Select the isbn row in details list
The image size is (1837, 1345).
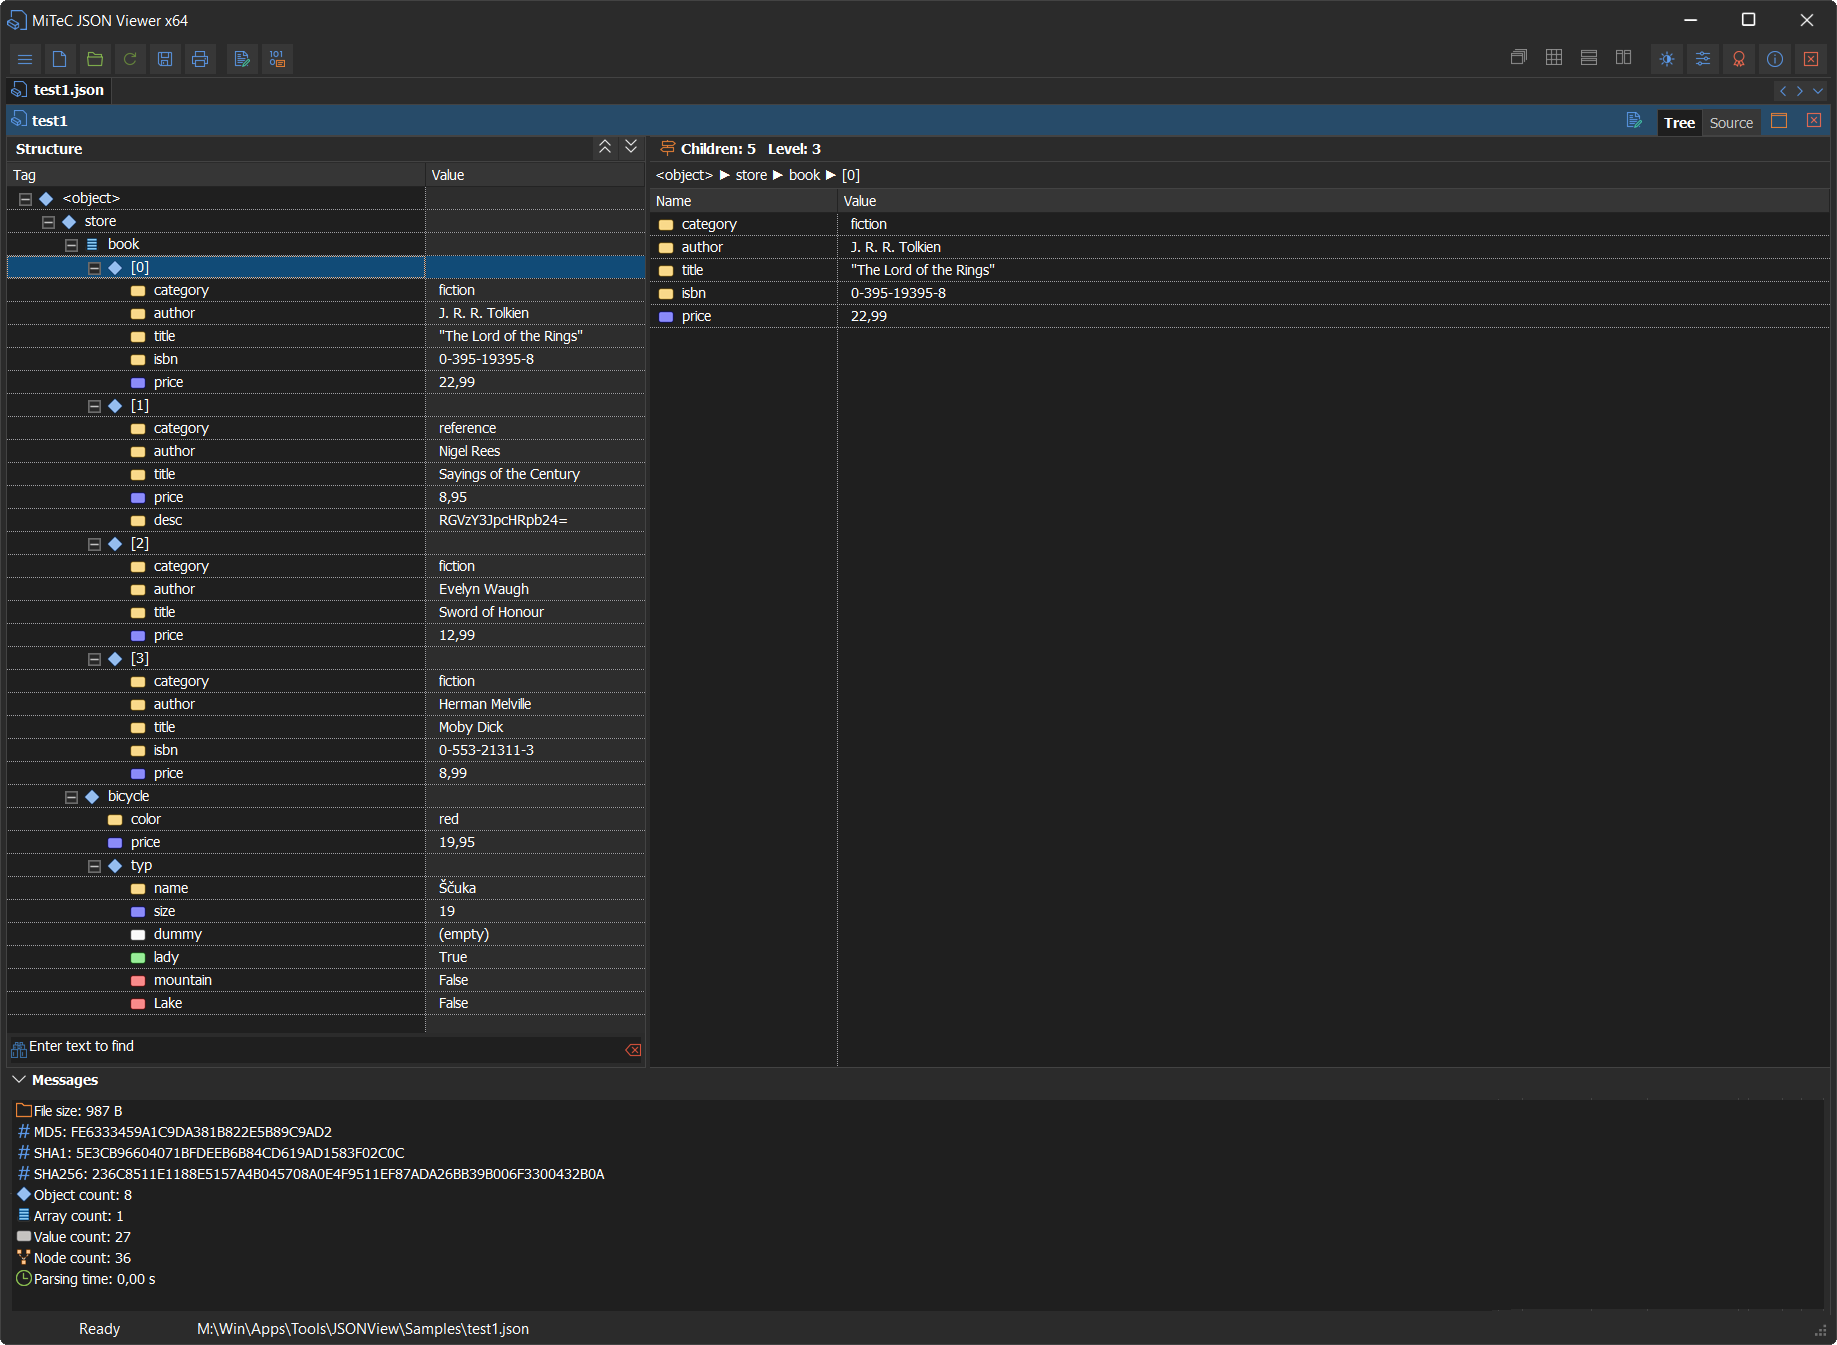[x=1239, y=293]
